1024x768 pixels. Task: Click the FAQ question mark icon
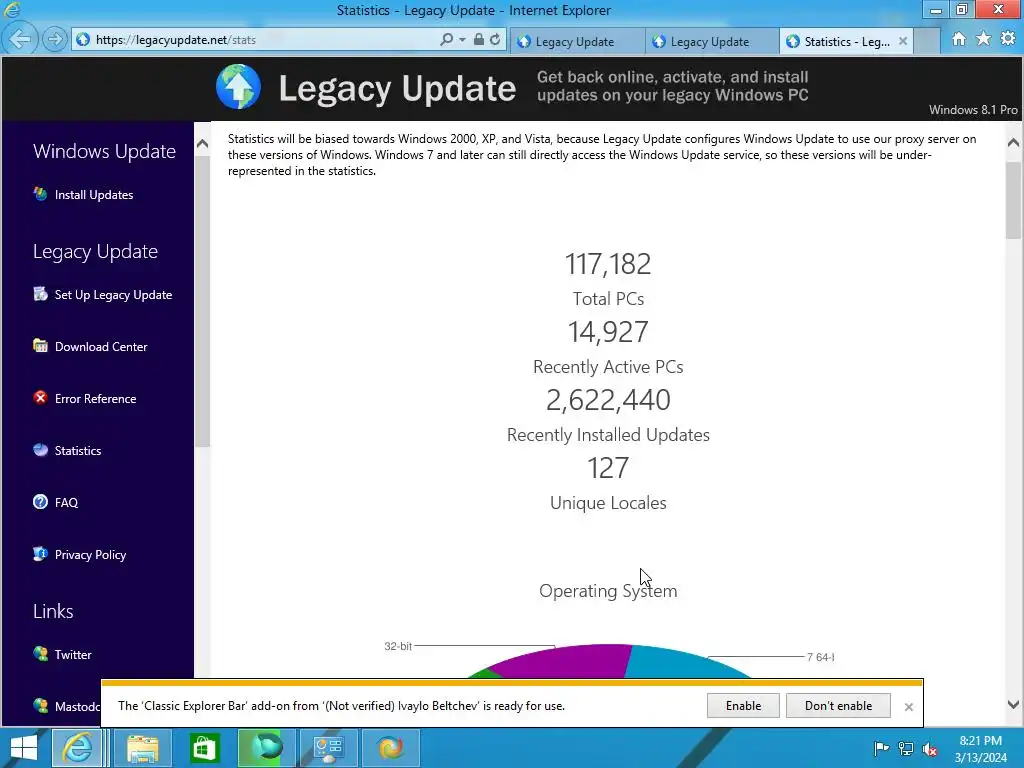pos(40,502)
